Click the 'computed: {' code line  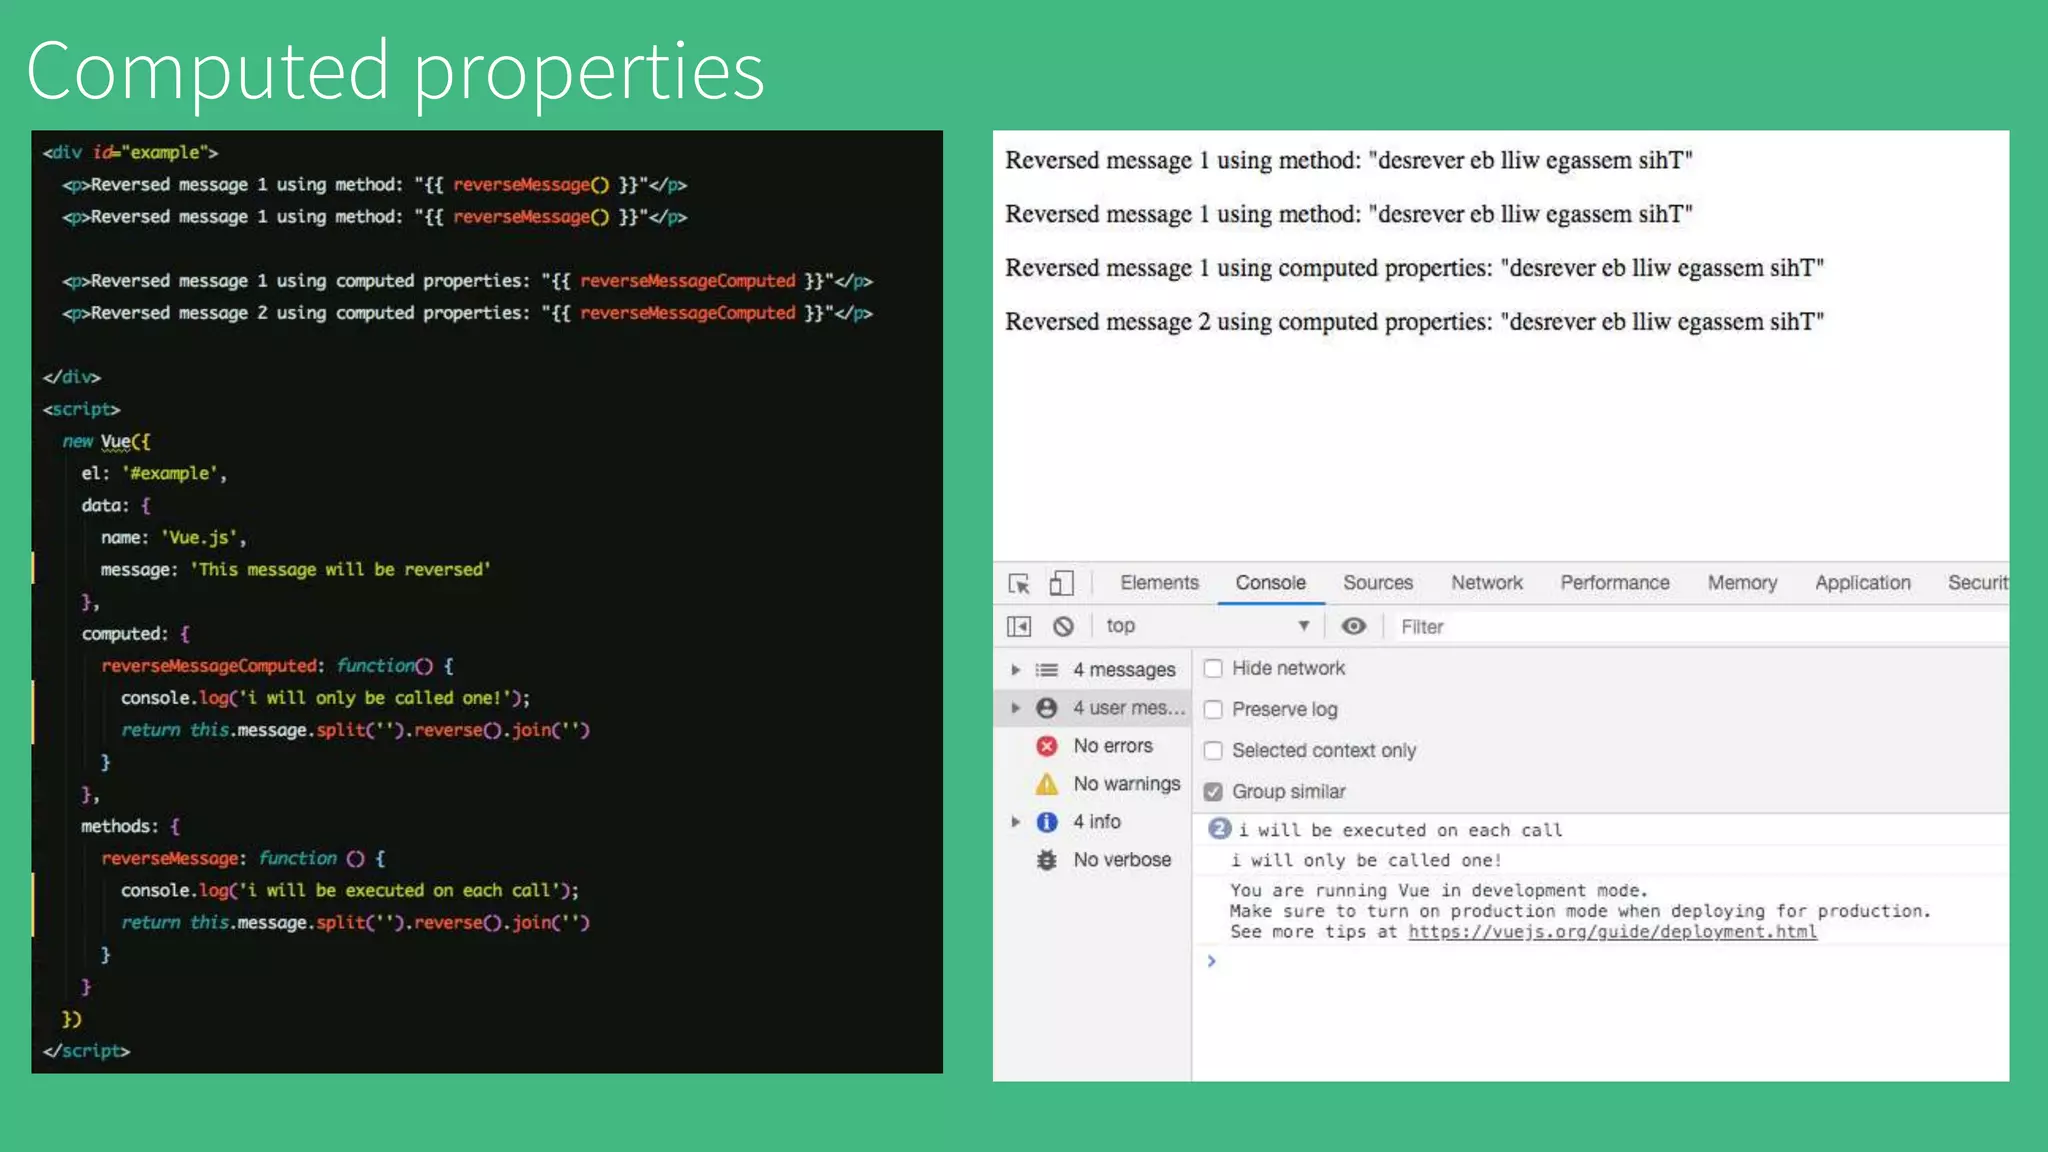pos(135,634)
